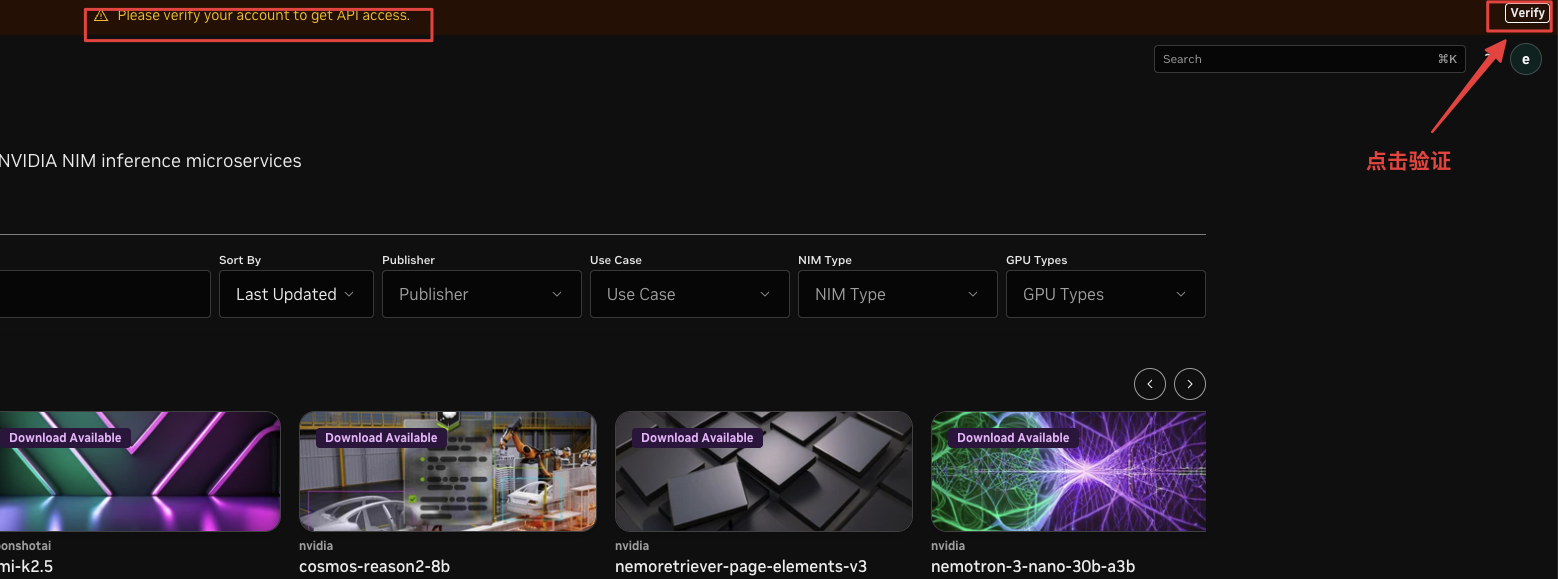This screenshot has height=579, width=1558.
Task: Open the nemoretriever-page-elements-v3 card image
Action: (764, 471)
